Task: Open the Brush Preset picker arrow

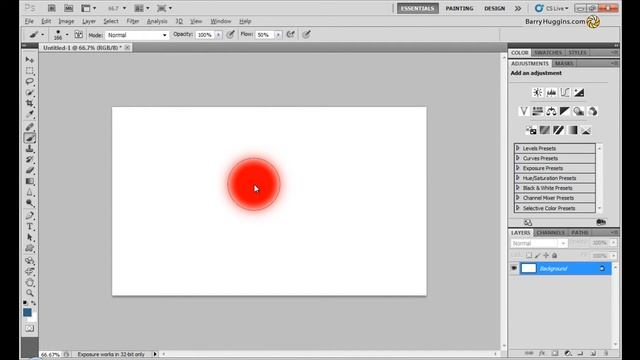Action: click(67, 35)
